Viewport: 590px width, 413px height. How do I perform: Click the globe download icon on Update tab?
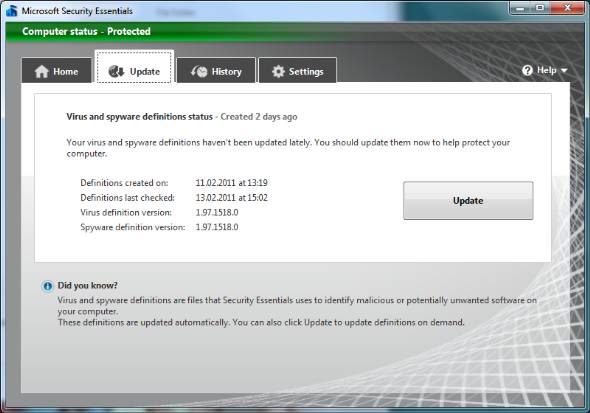pyautogui.click(x=116, y=71)
